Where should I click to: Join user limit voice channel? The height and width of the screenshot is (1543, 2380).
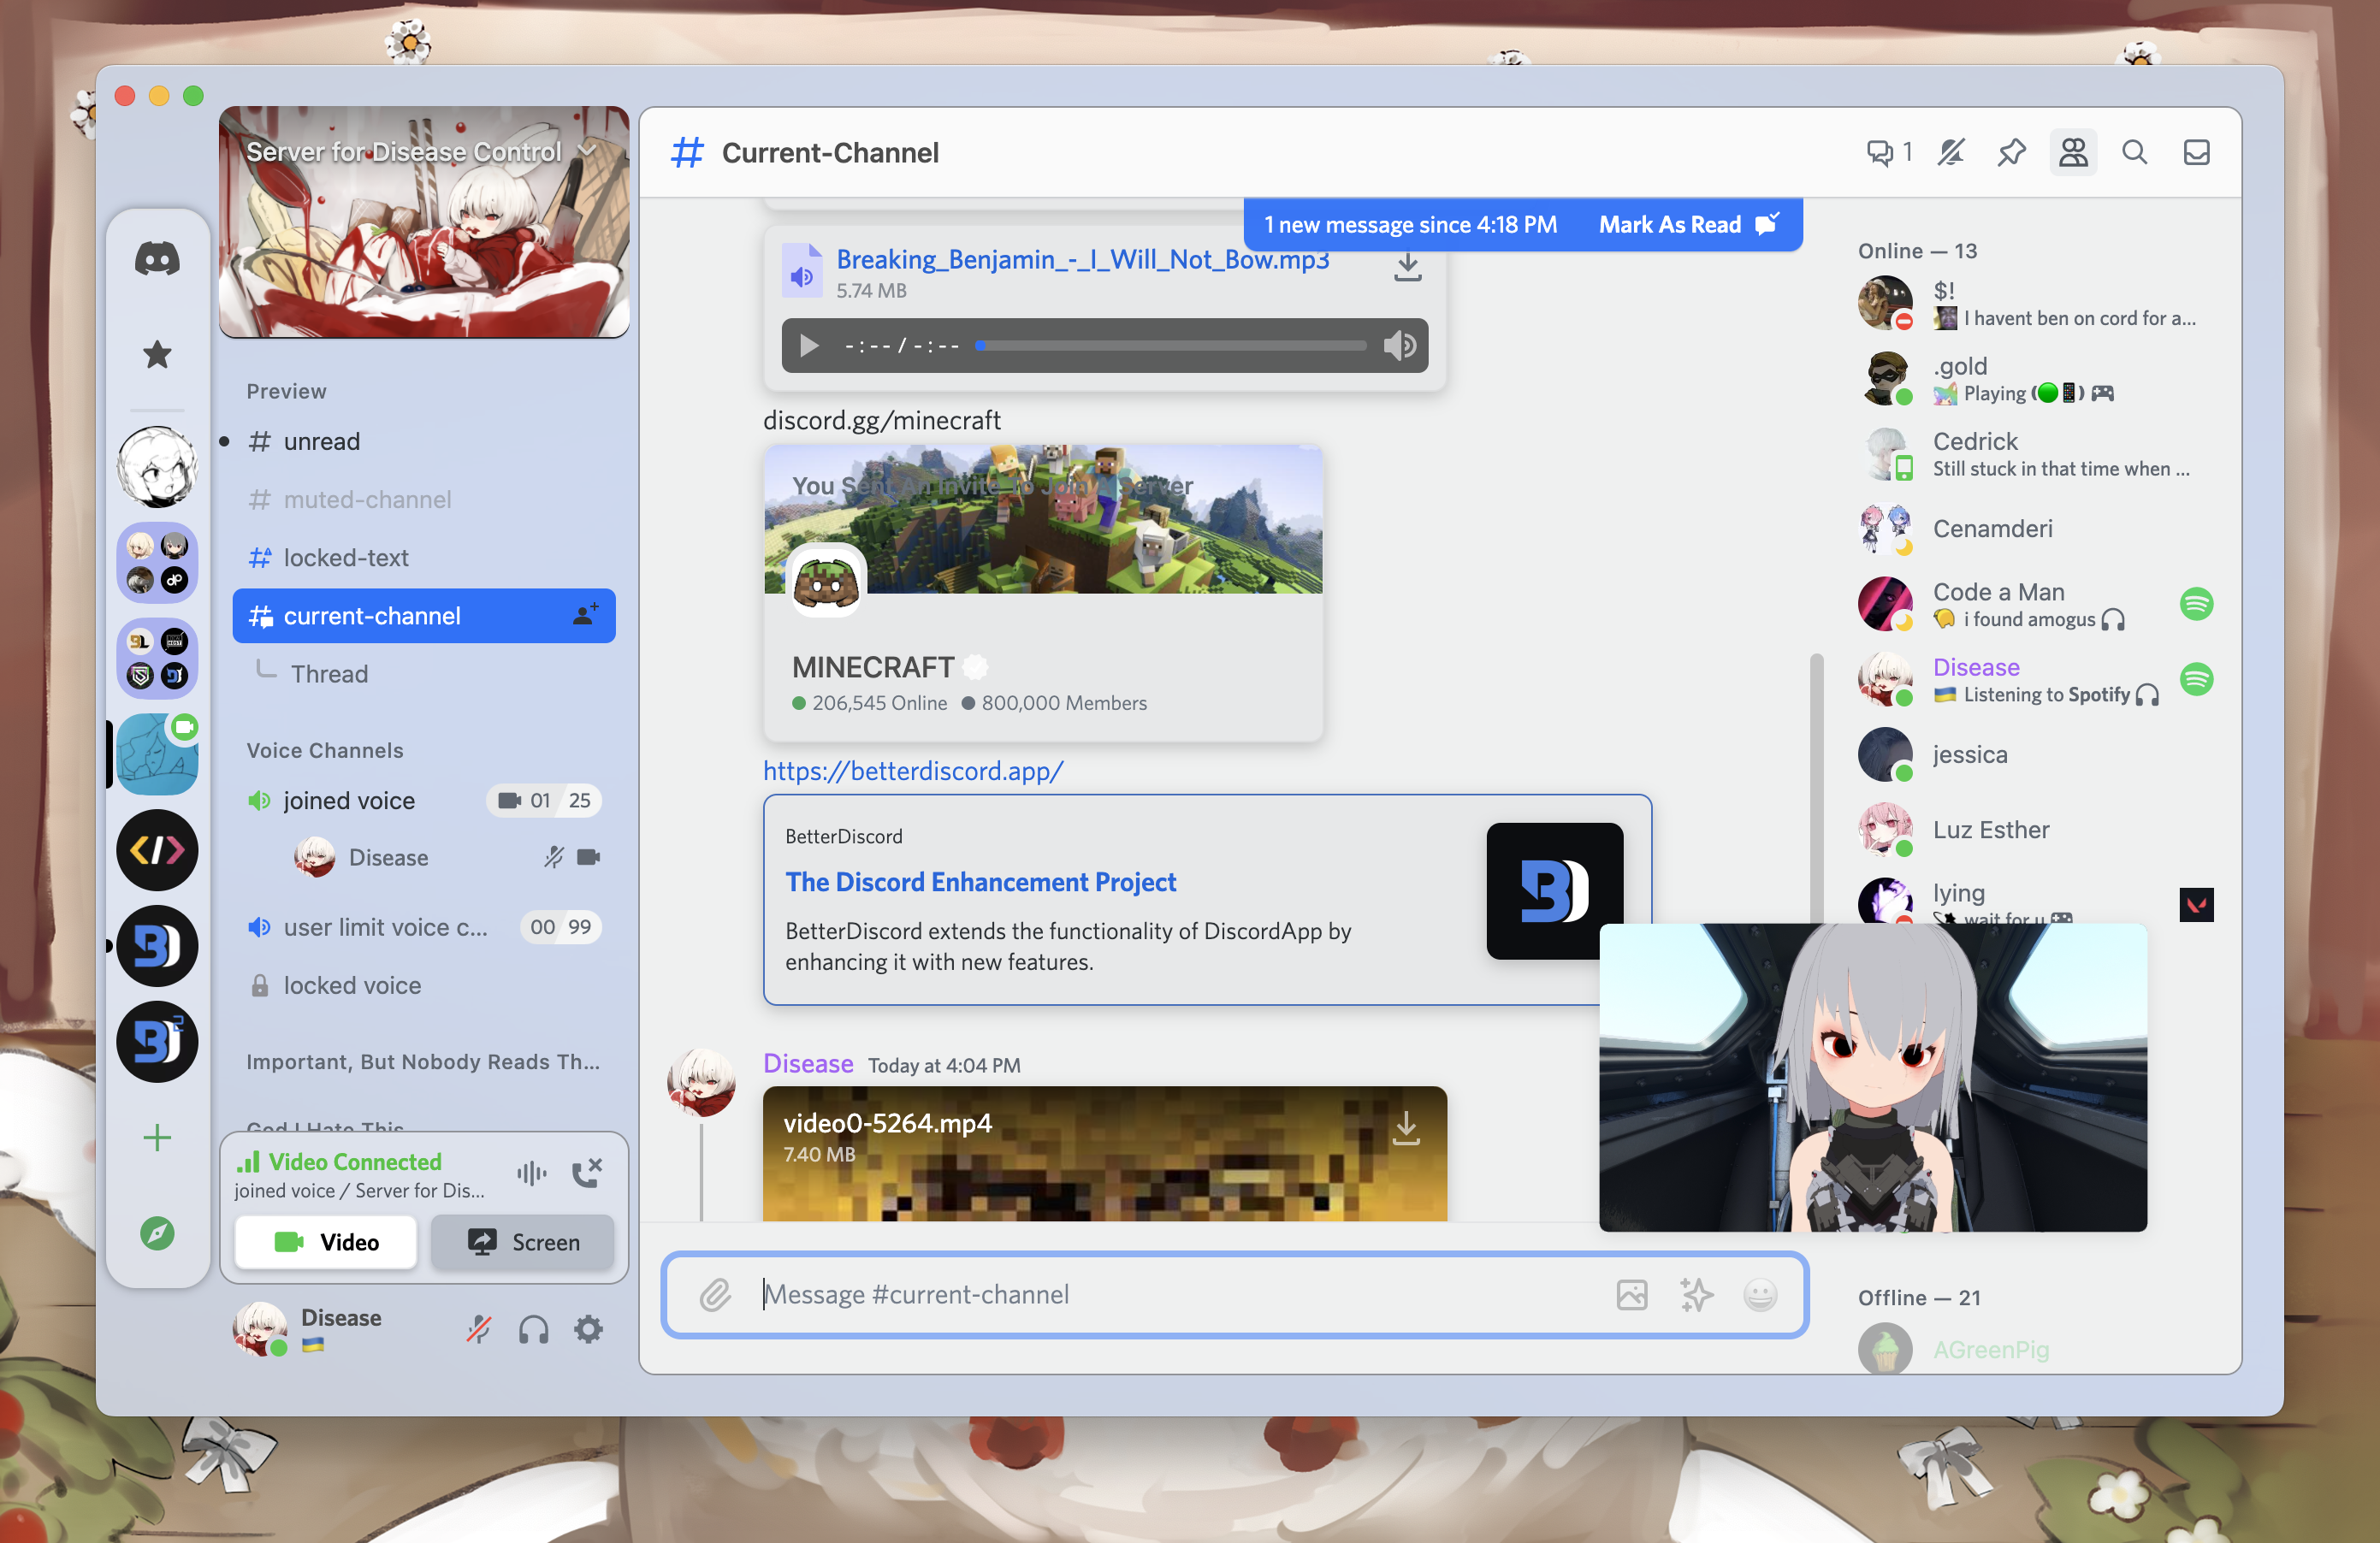coord(423,927)
